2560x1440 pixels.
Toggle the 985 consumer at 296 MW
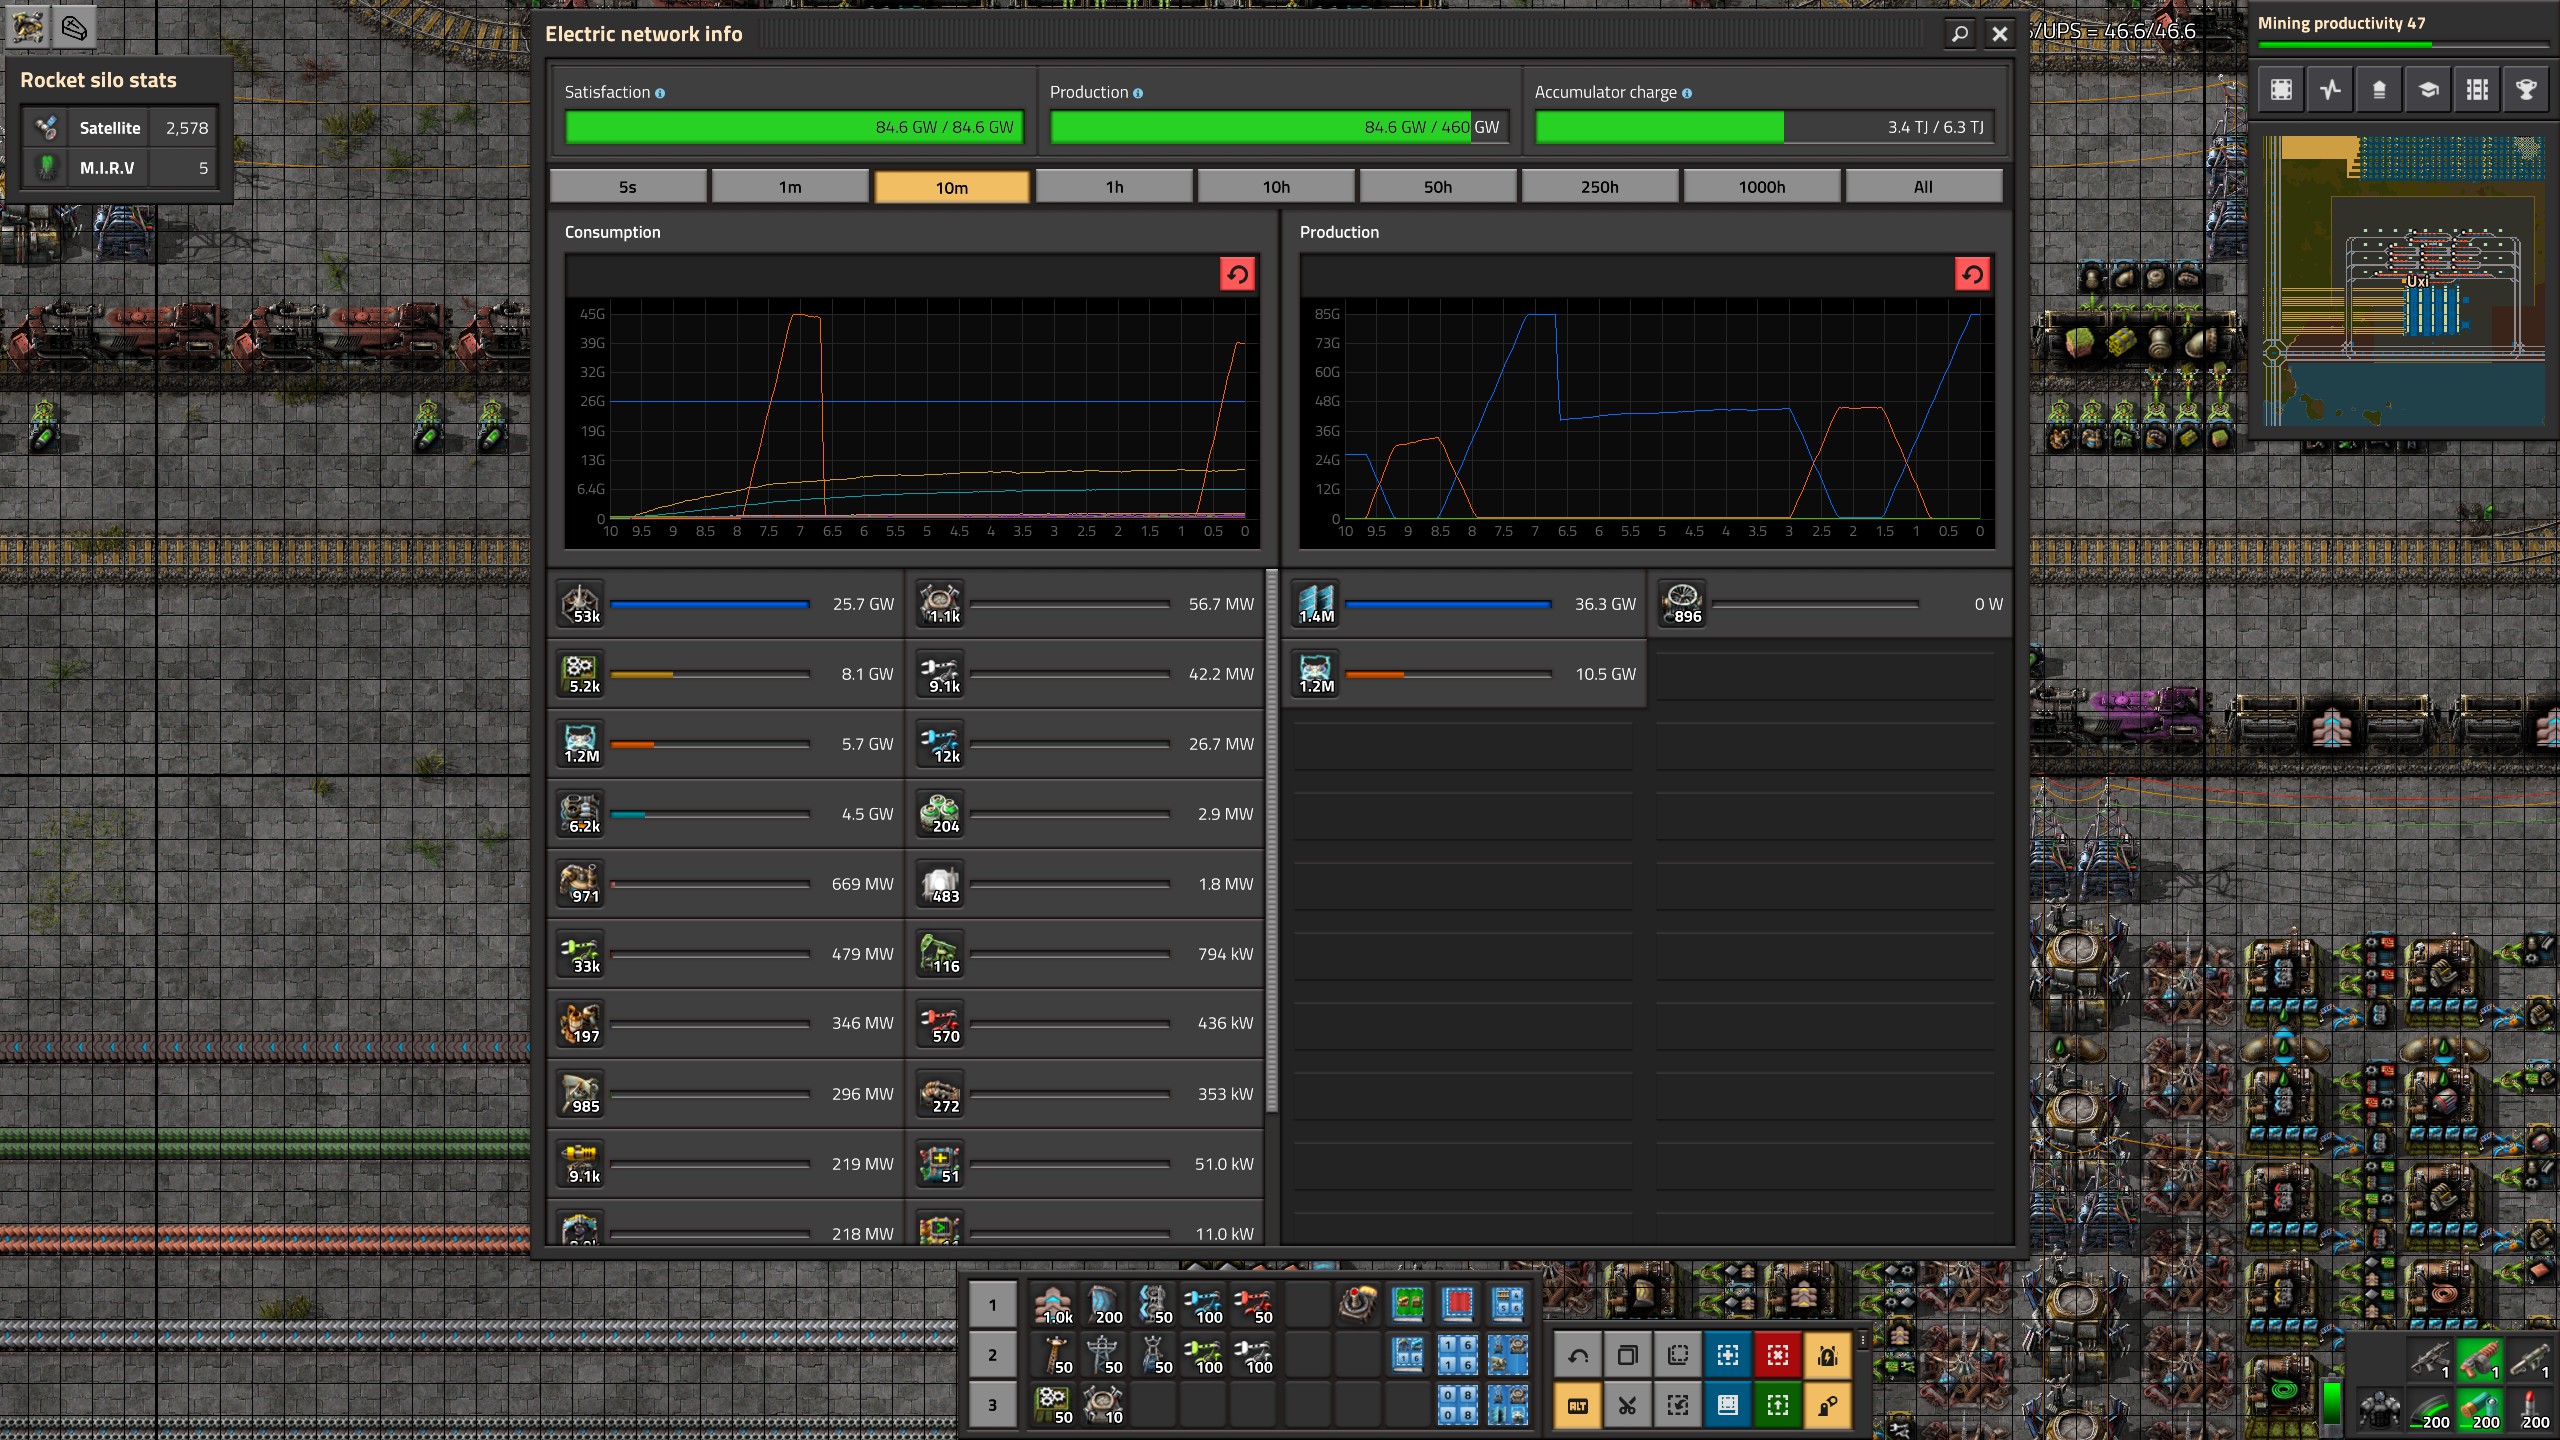727,1094
